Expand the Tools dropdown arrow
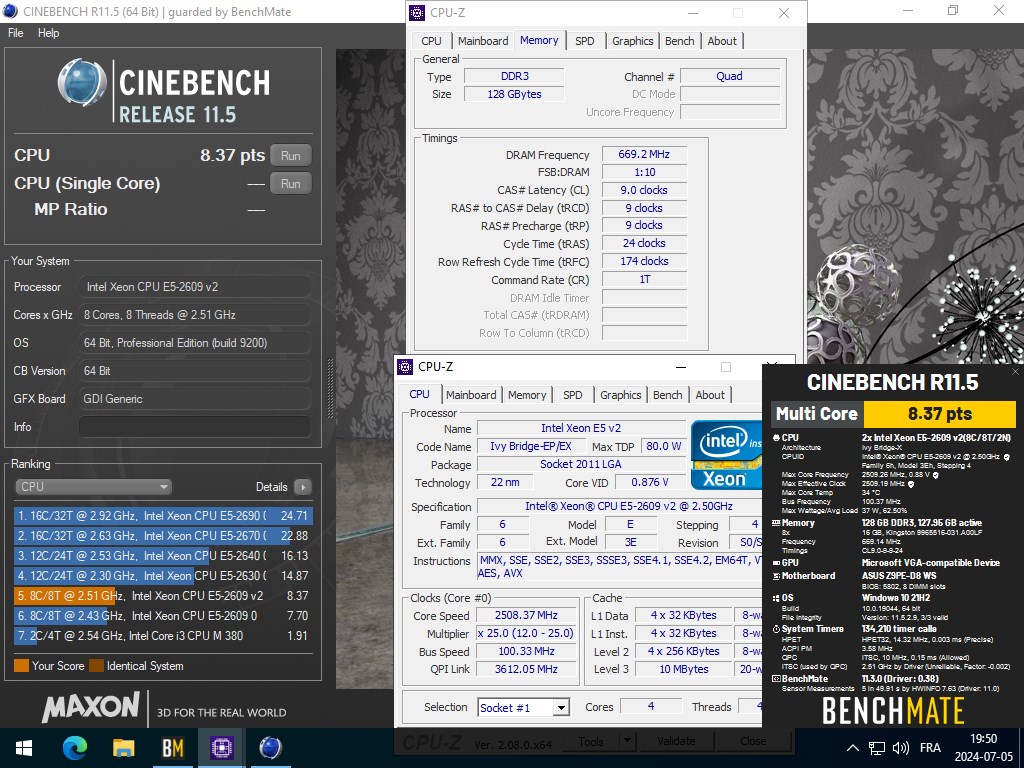 click(x=626, y=741)
